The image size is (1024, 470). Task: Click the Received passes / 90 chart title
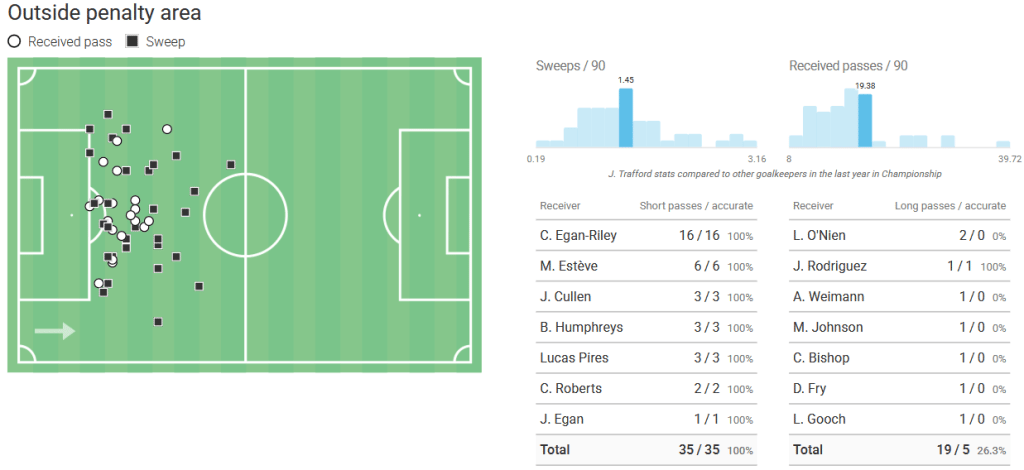848,66
